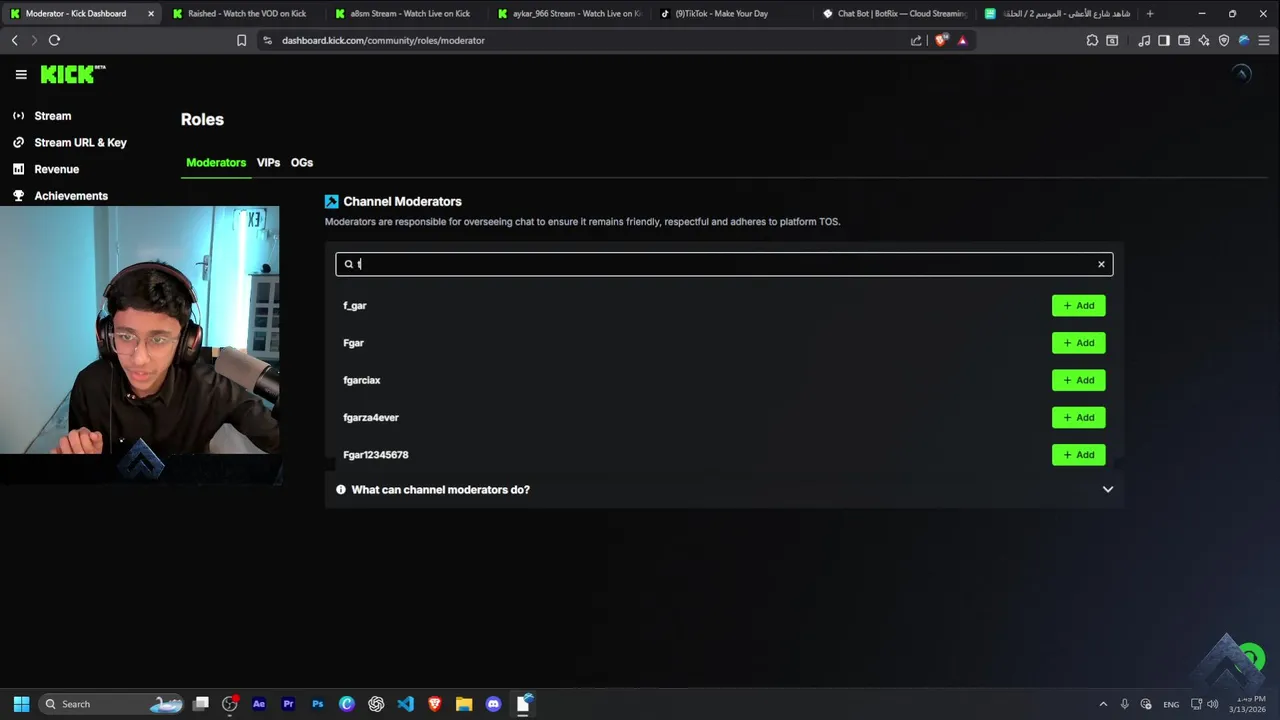The image size is (1280, 720).
Task: Click the share page icon
Action: (916, 40)
